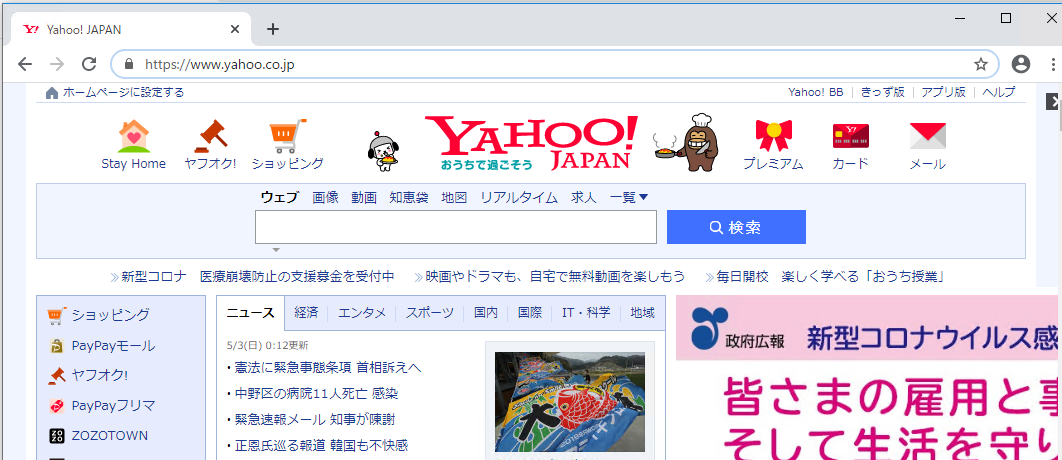Switch to the 国際 news tab
The width and height of the screenshot is (1062, 460).
[530, 313]
